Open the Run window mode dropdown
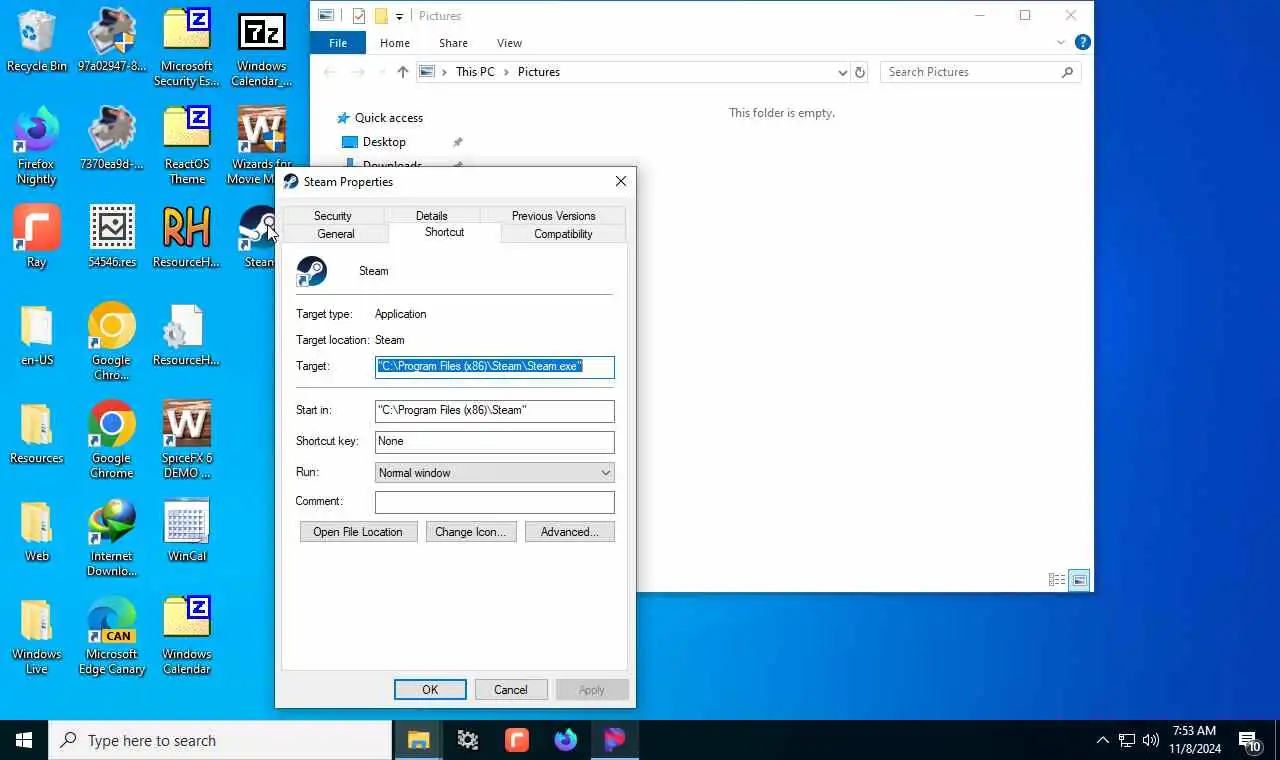This screenshot has width=1280, height=760. coord(495,472)
